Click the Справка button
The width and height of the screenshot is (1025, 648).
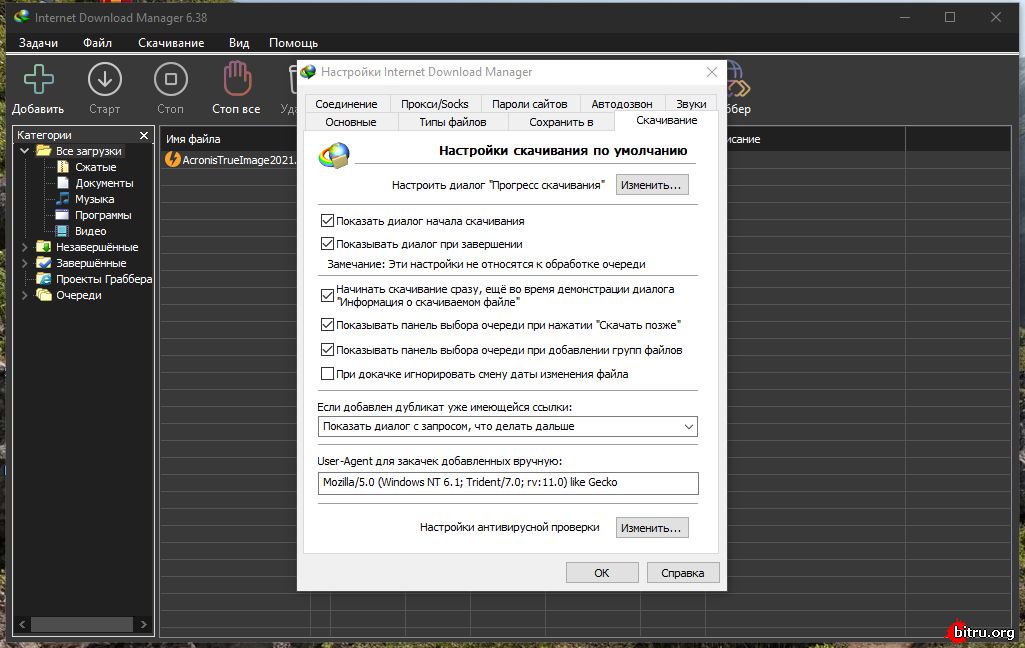tap(683, 573)
